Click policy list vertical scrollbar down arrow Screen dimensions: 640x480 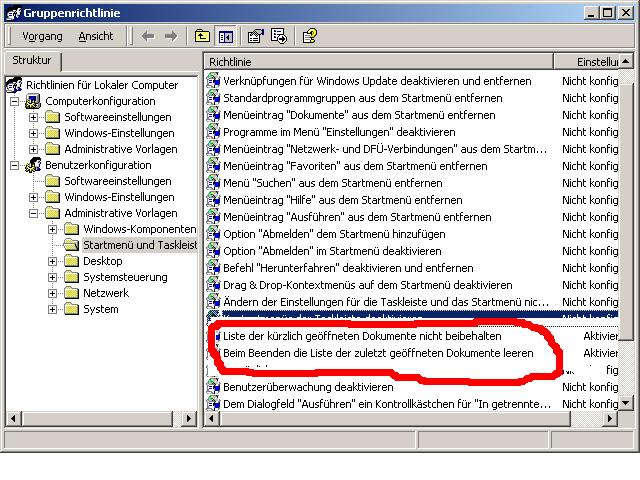point(626,404)
